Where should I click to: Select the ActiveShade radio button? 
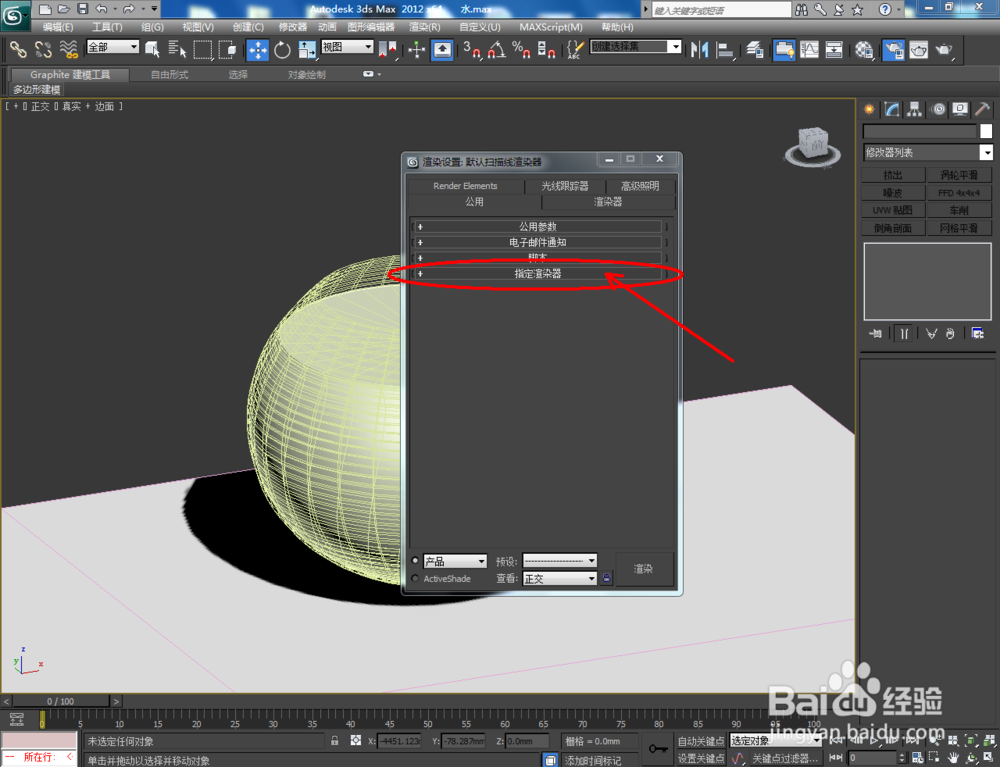click(415, 578)
